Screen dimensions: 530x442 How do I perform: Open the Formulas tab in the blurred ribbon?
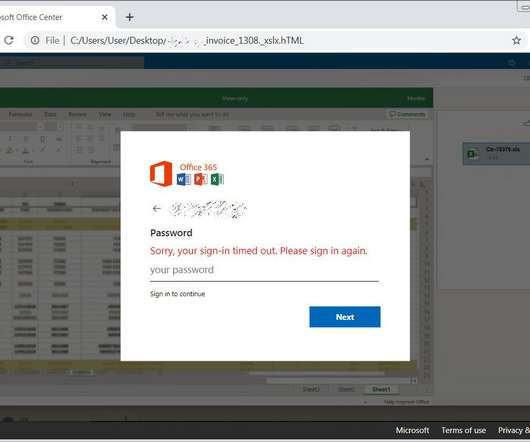point(20,115)
